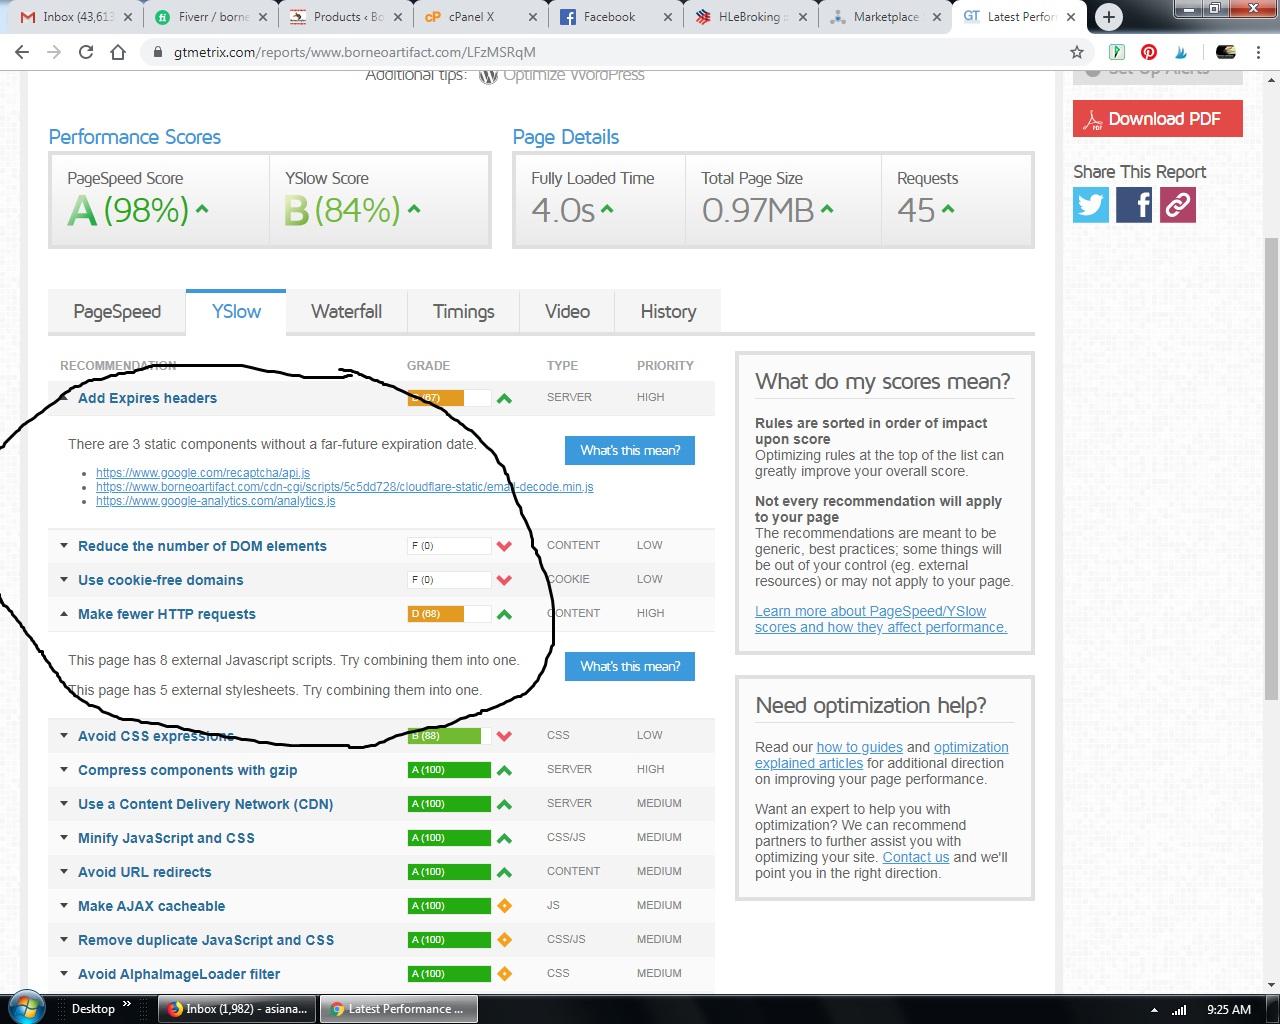The width and height of the screenshot is (1280, 1024).
Task: Open the PageSpeed tab
Action: 117,312
